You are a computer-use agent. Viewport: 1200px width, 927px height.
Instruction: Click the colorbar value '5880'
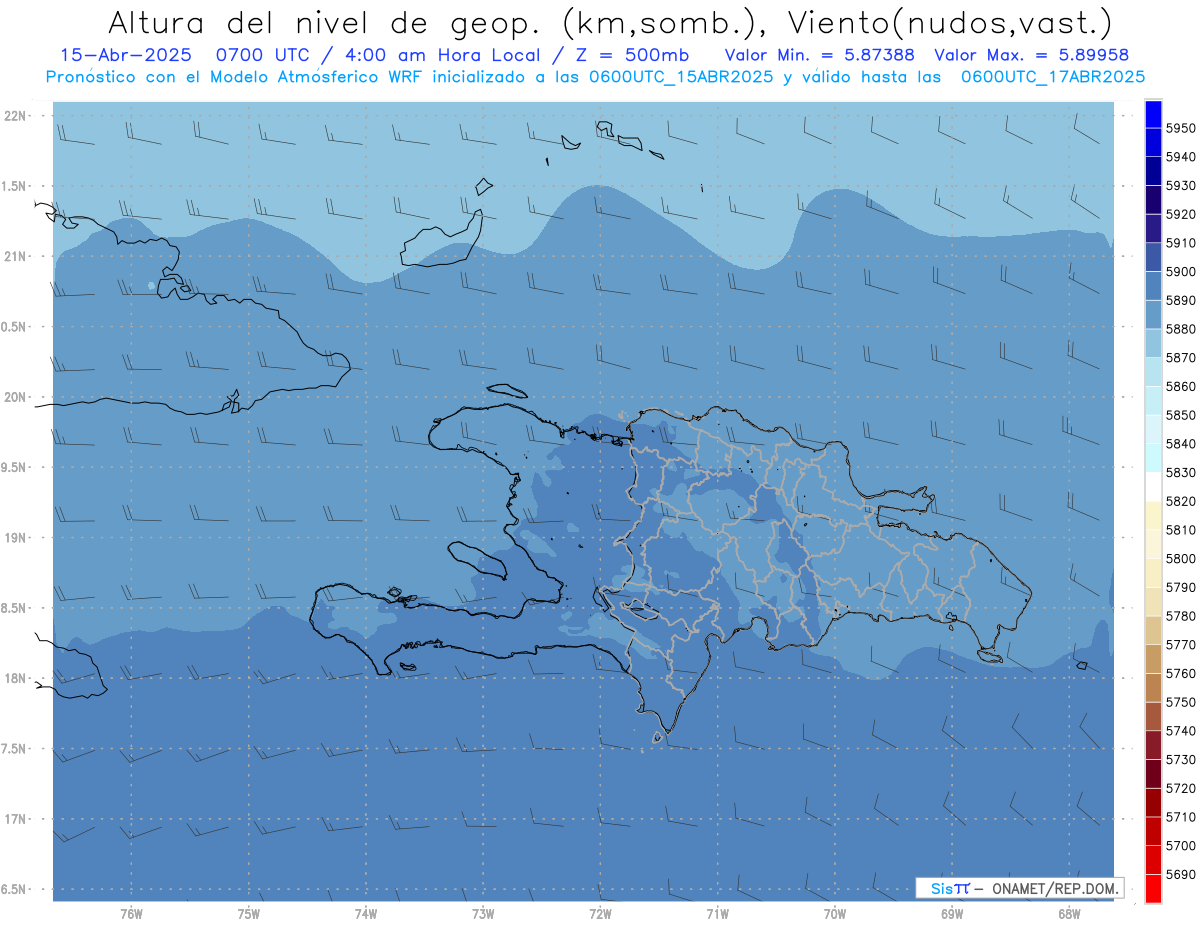[x=1181, y=328]
